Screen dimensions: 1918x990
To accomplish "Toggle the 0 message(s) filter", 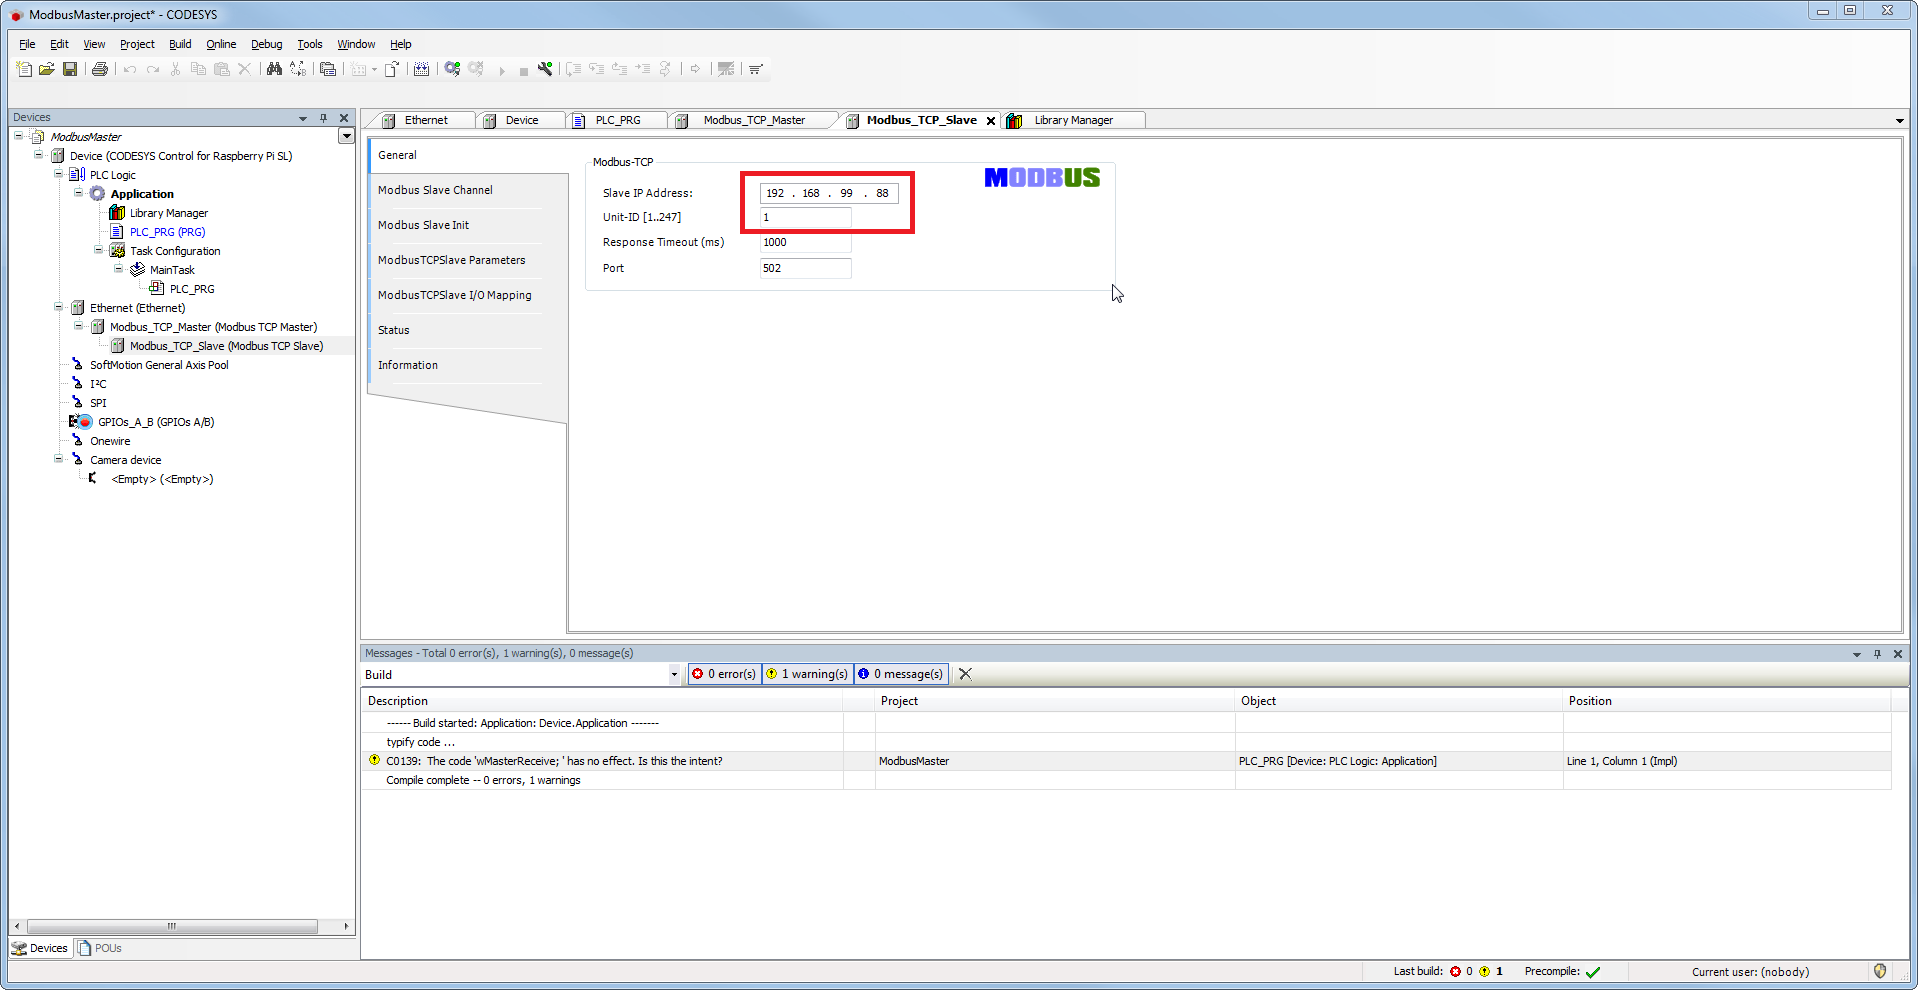I will point(901,674).
